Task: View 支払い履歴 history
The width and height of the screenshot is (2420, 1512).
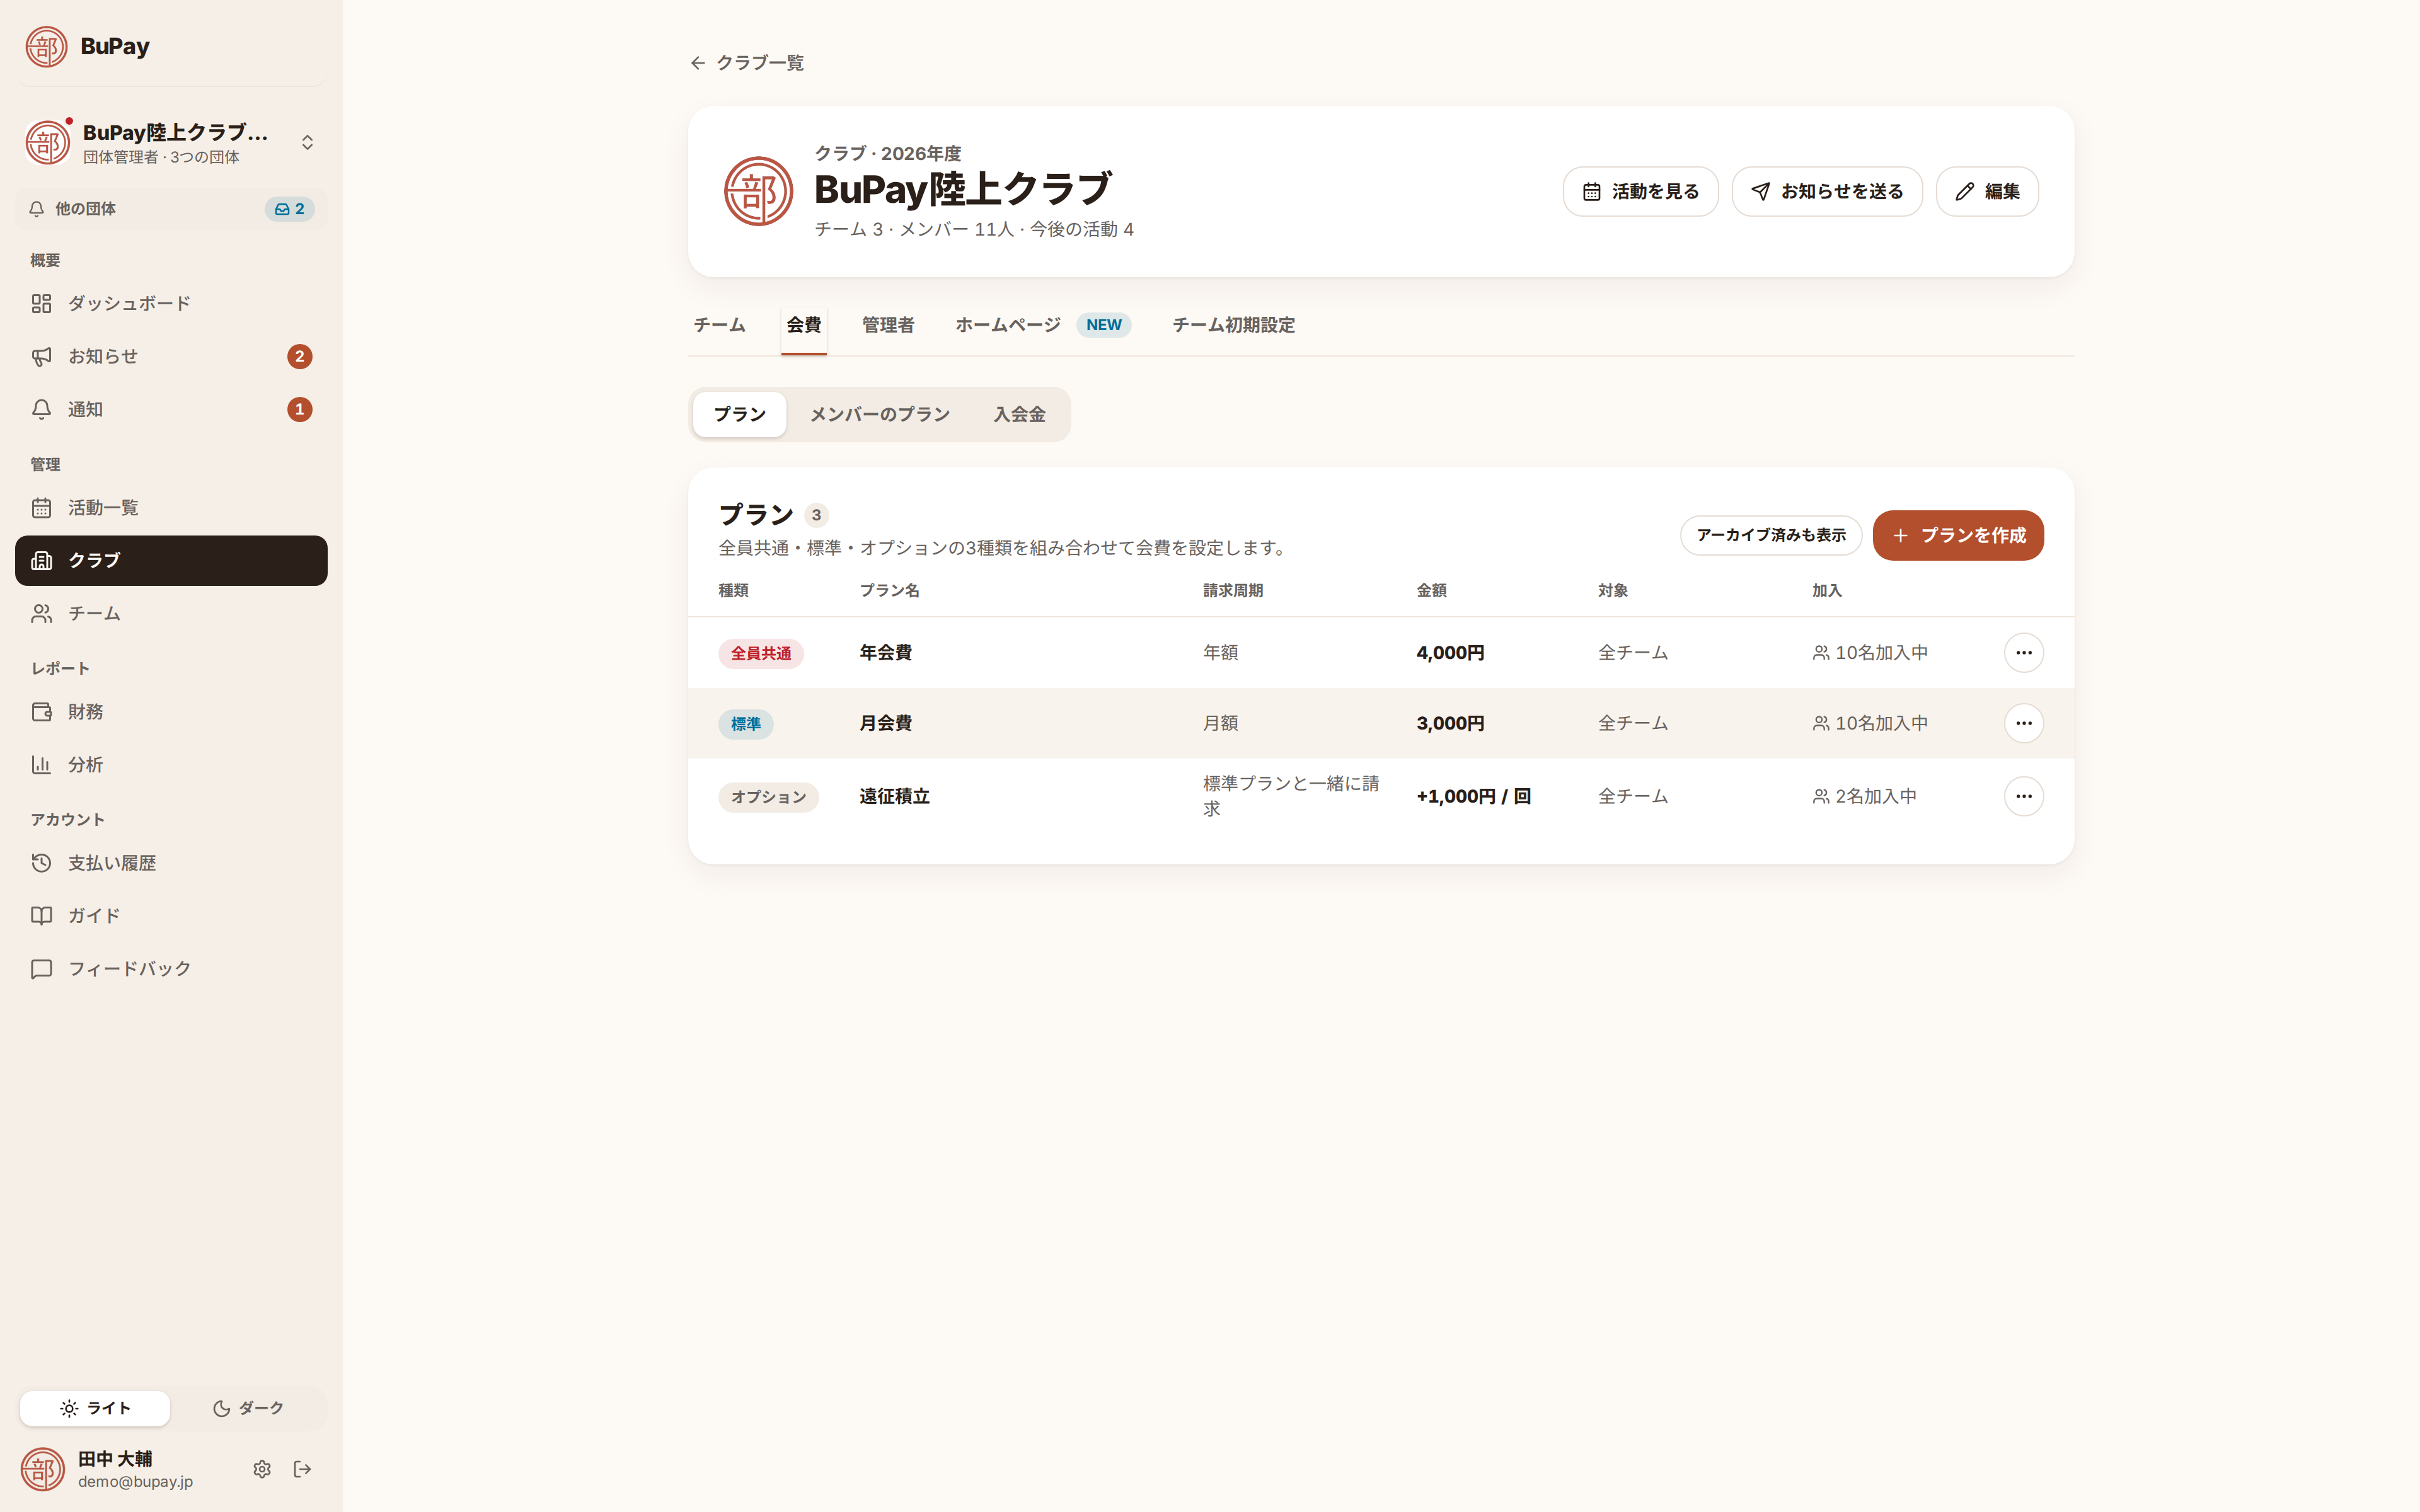Action: coord(171,863)
